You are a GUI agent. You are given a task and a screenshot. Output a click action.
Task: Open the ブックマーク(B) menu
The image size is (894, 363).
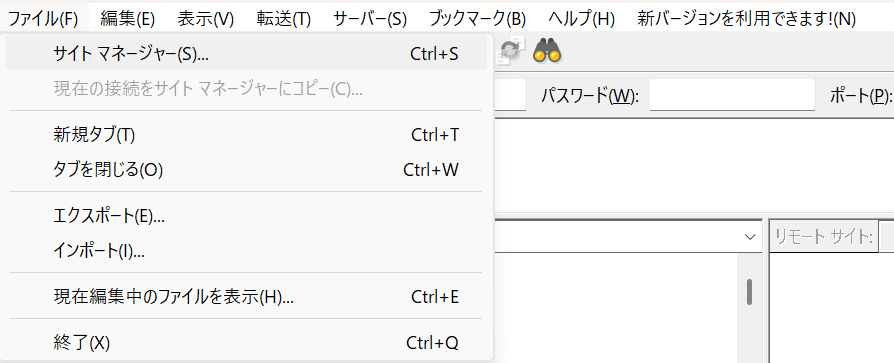pos(477,19)
